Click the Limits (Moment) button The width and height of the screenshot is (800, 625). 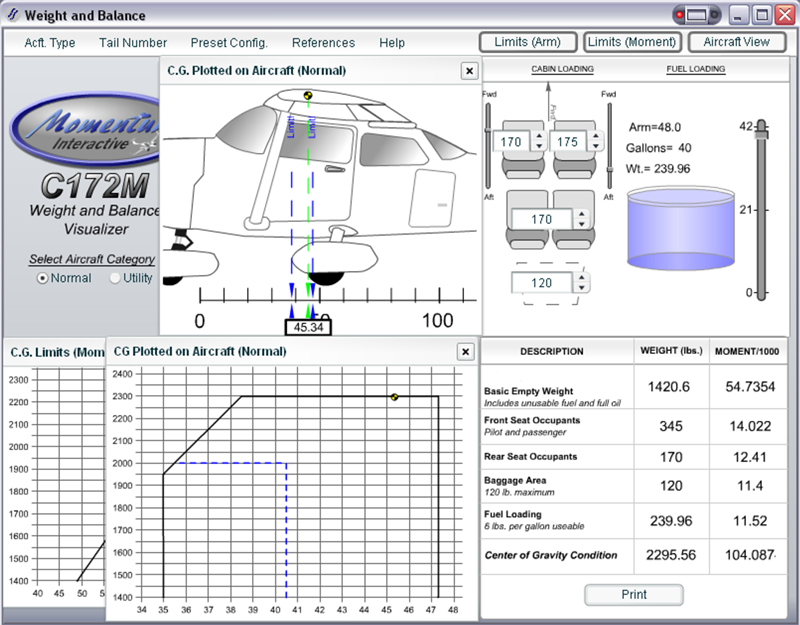632,42
